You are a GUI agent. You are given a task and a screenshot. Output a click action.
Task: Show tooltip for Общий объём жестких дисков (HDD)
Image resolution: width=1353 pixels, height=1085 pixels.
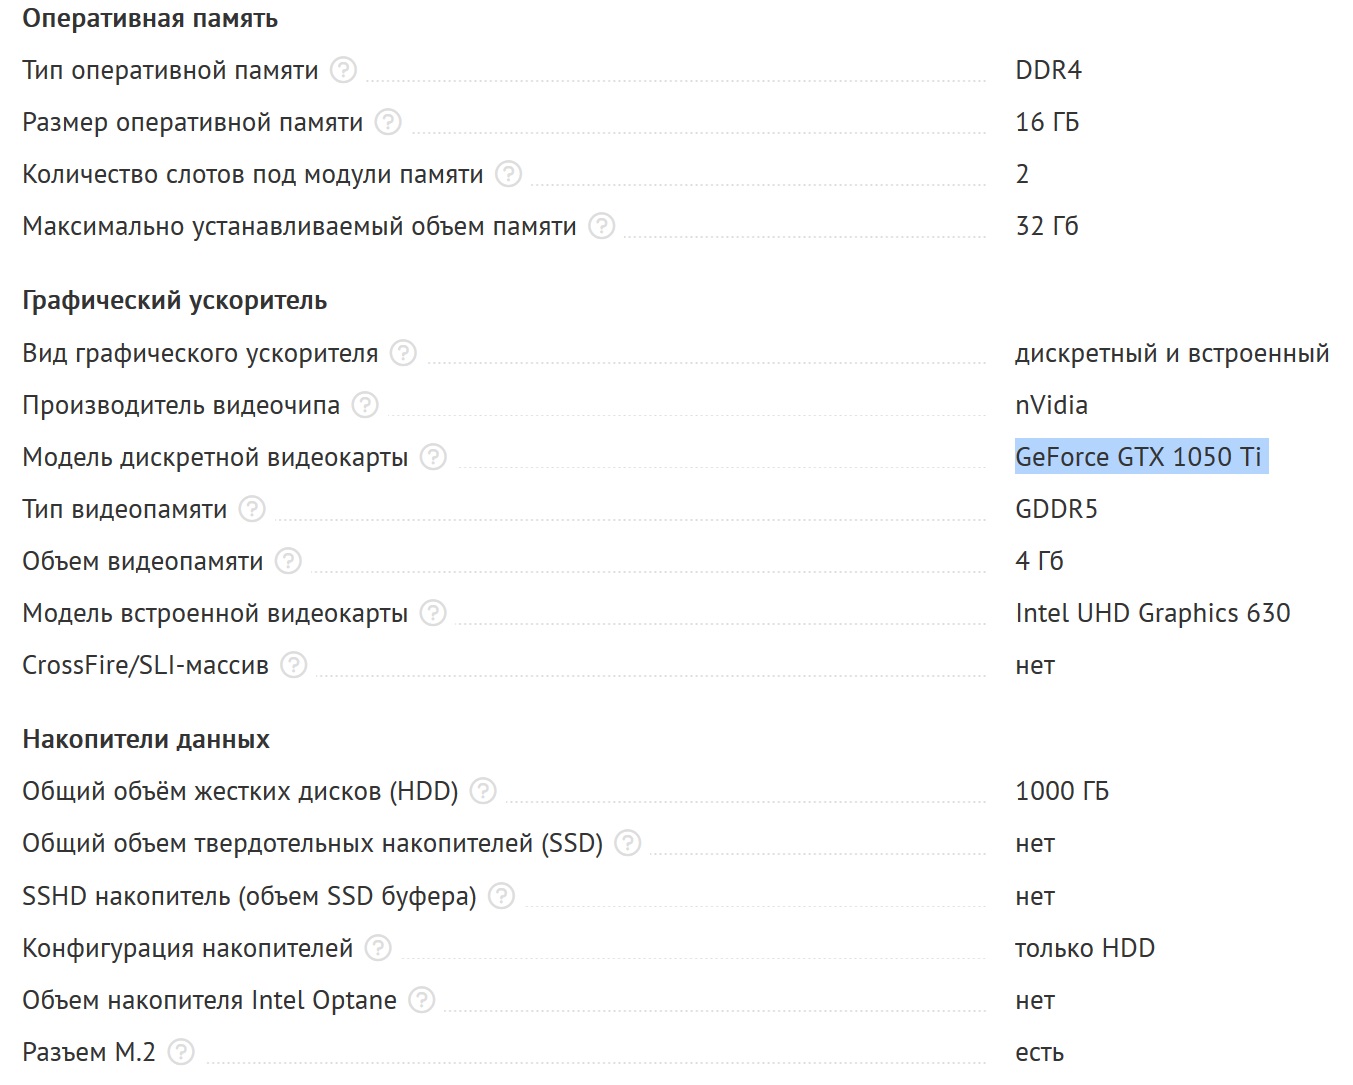(483, 791)
